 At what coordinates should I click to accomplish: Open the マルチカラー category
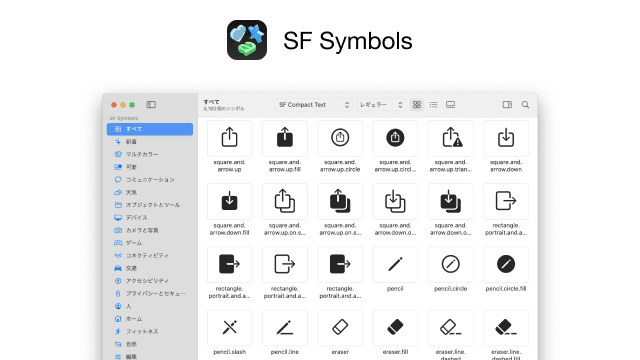[x=150, y=154]
